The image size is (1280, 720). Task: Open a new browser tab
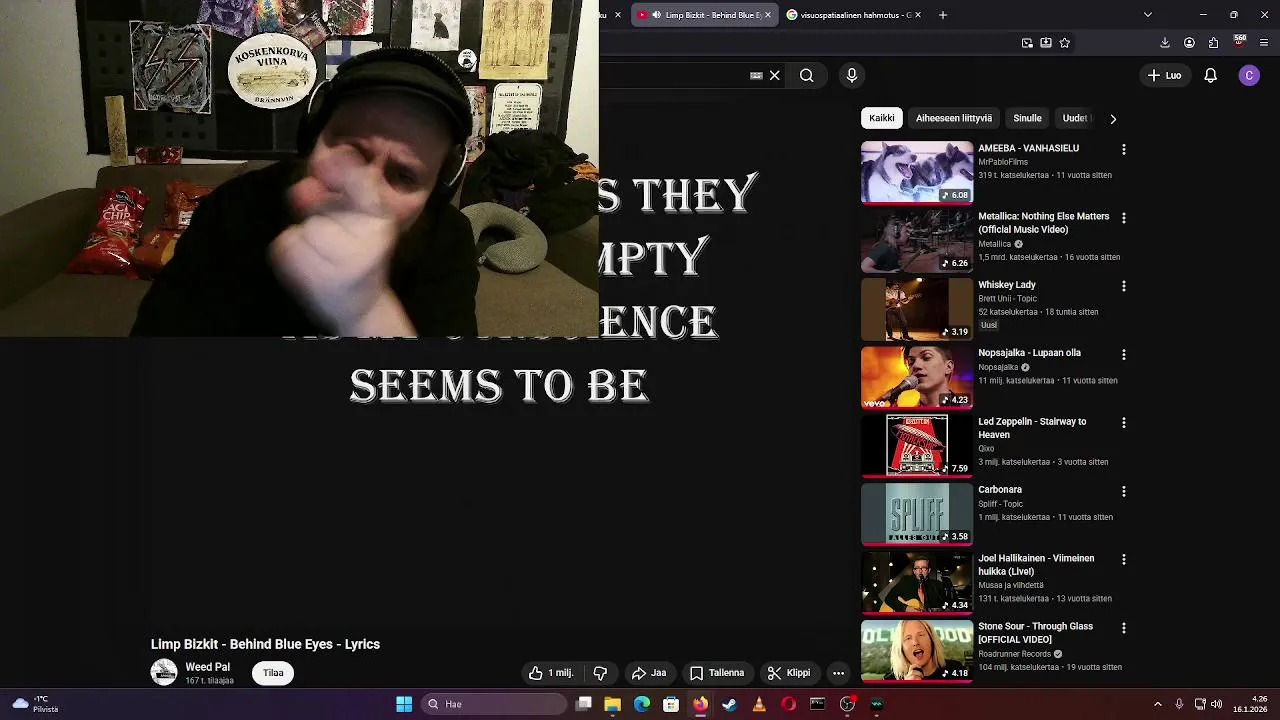(x=942, y=15)
